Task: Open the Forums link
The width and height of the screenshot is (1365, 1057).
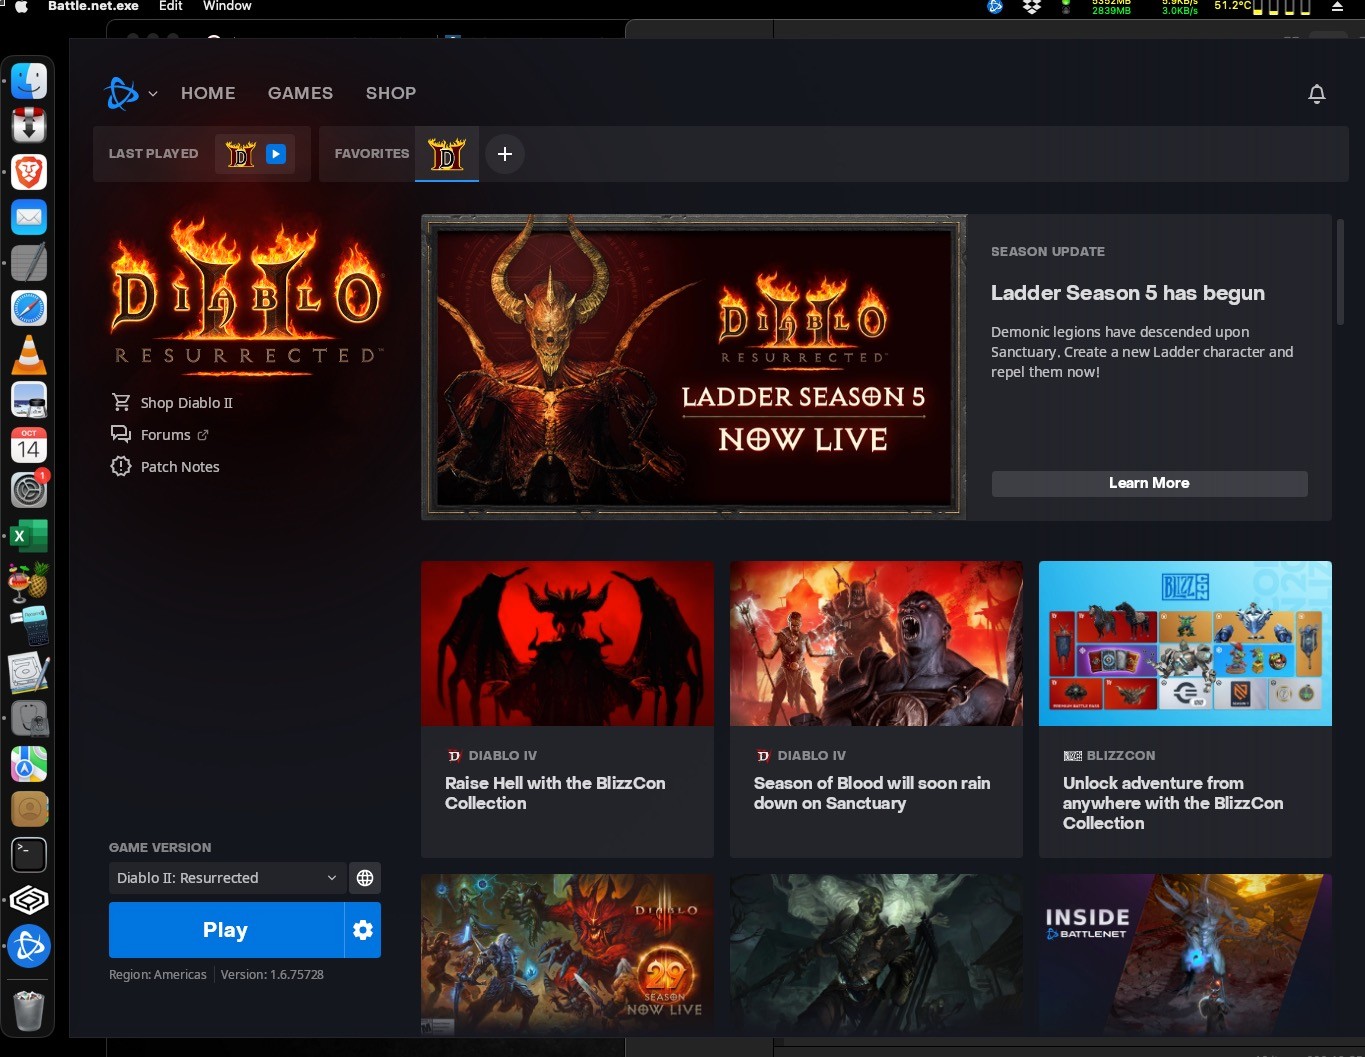Action: click(x=165, y=435)
